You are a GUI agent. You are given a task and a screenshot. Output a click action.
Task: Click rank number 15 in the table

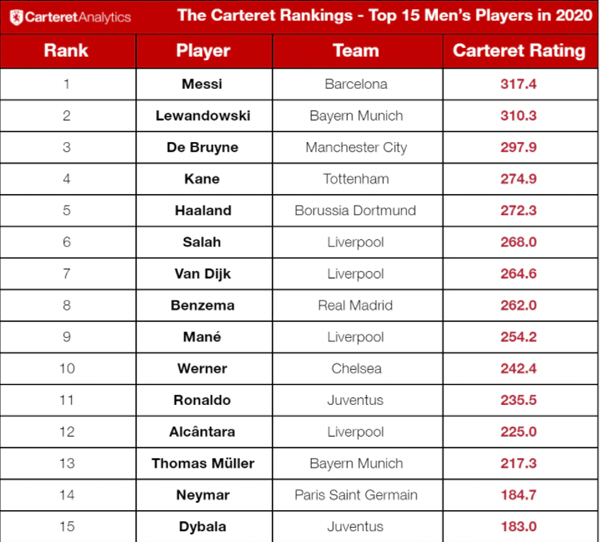click(67, 527)
